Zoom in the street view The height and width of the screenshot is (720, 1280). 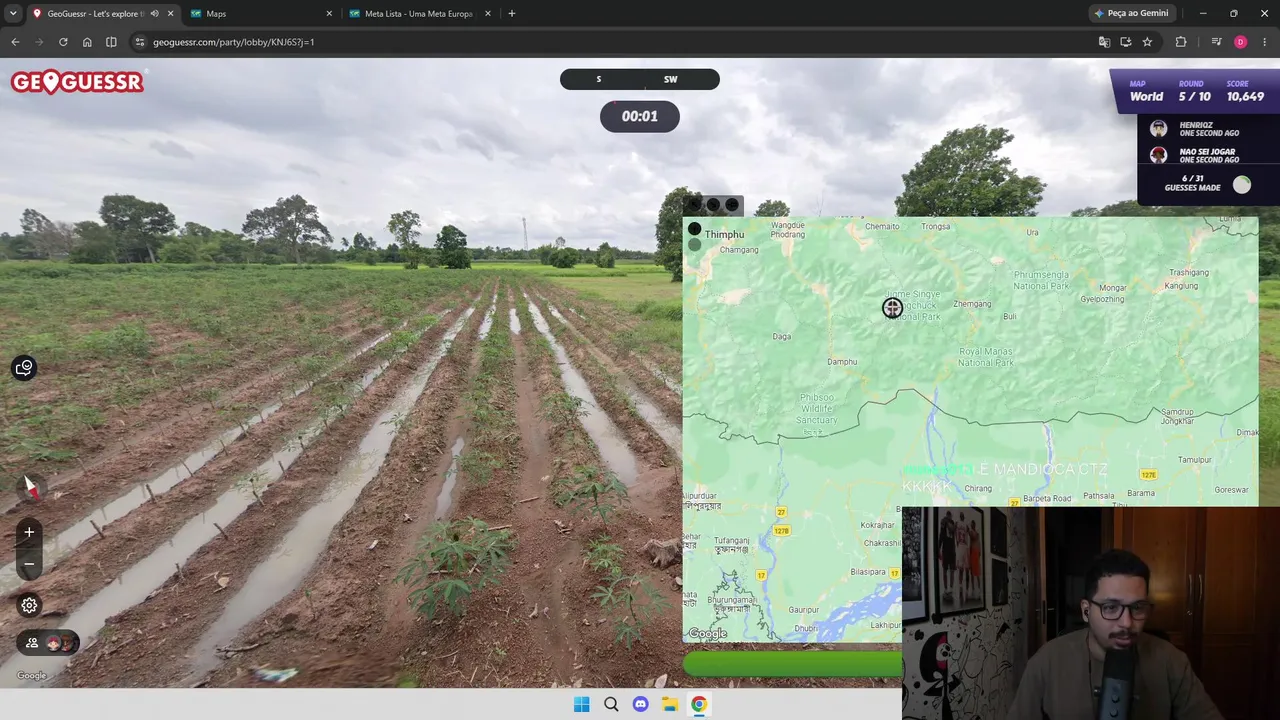pos(29,532)
